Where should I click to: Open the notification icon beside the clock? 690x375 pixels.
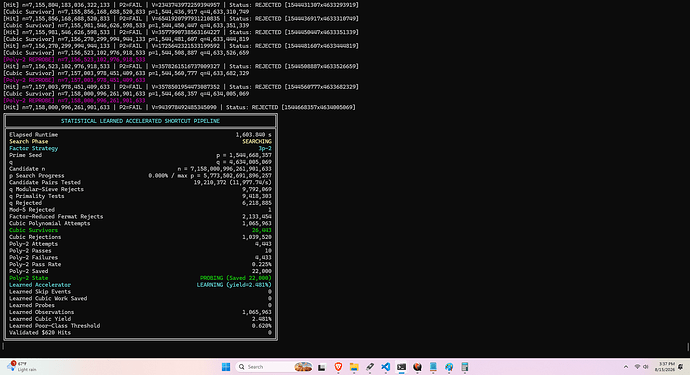[681, 367]
